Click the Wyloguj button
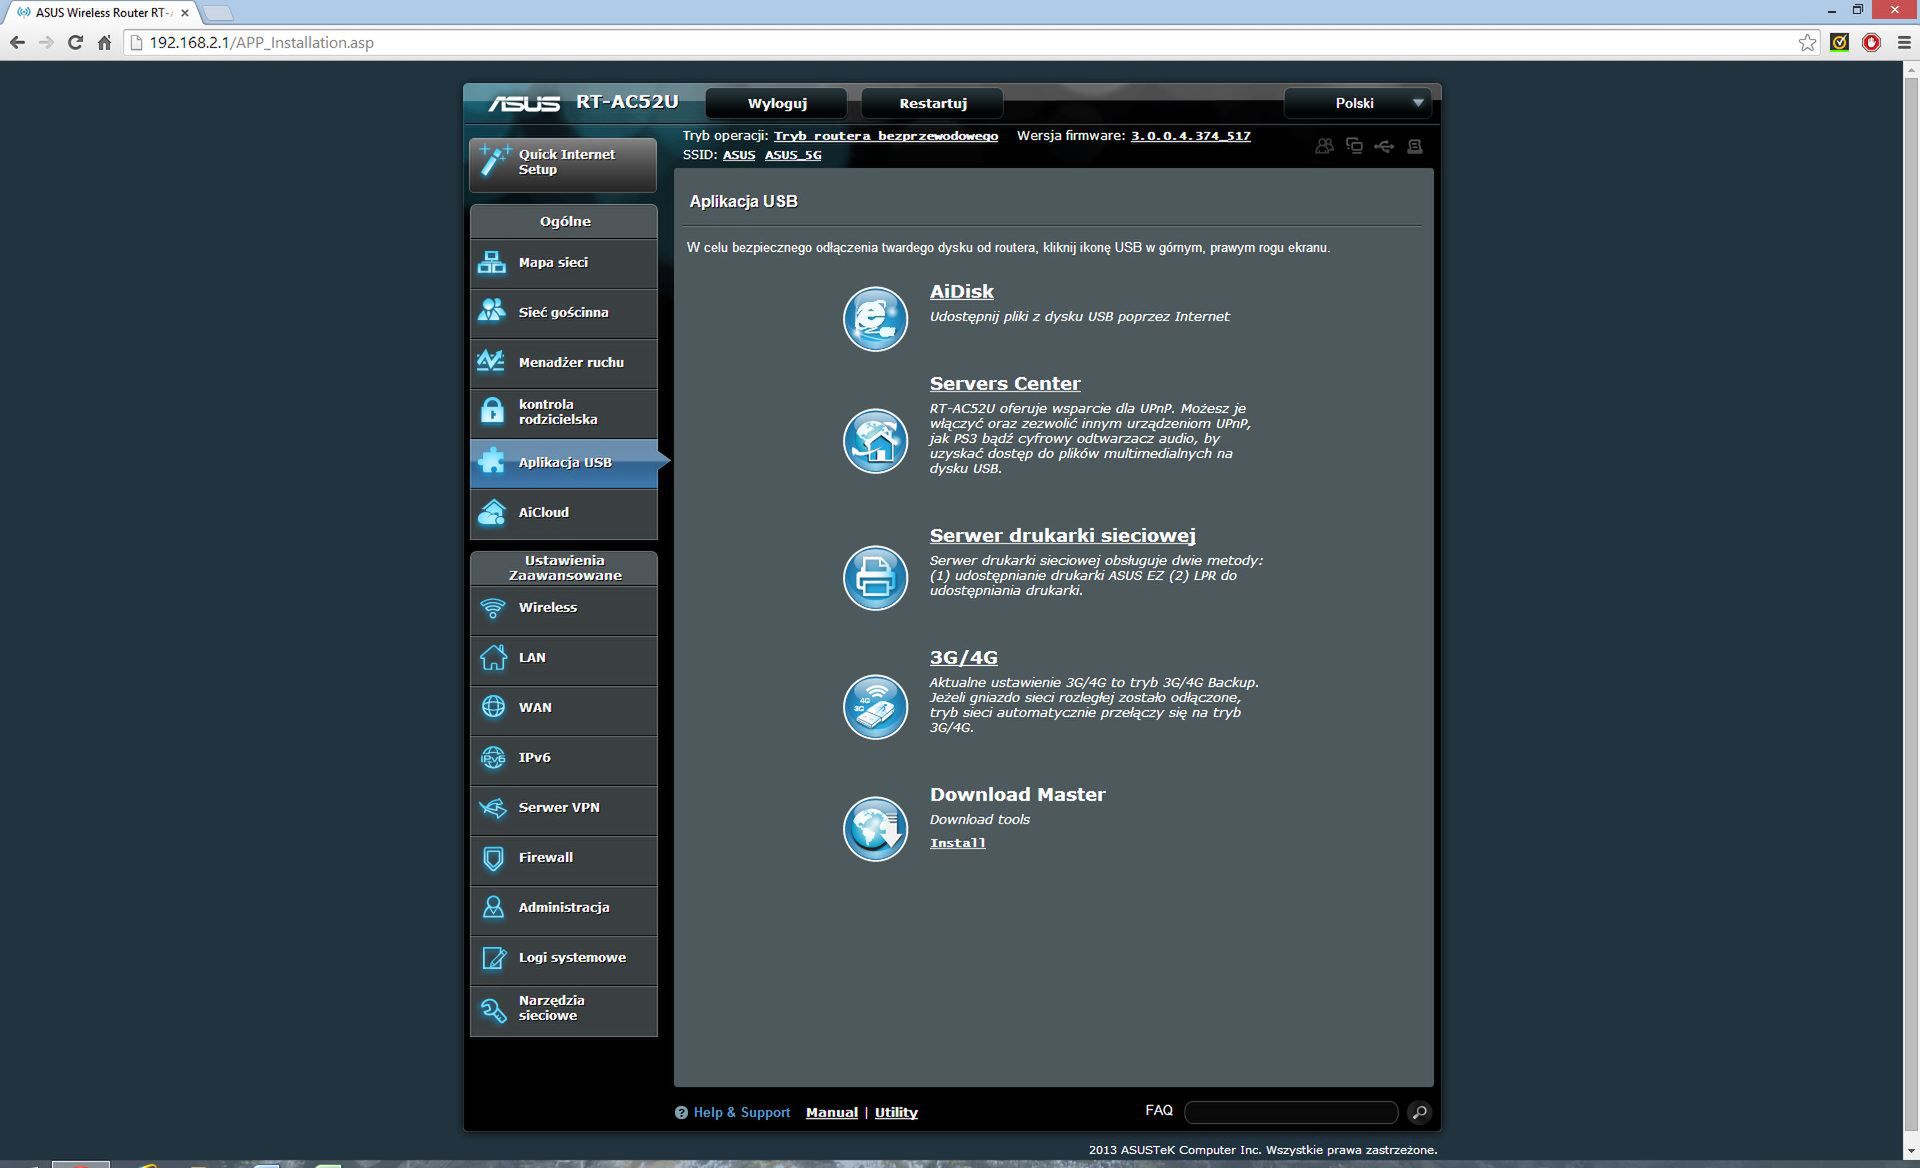 click(777, 103)
